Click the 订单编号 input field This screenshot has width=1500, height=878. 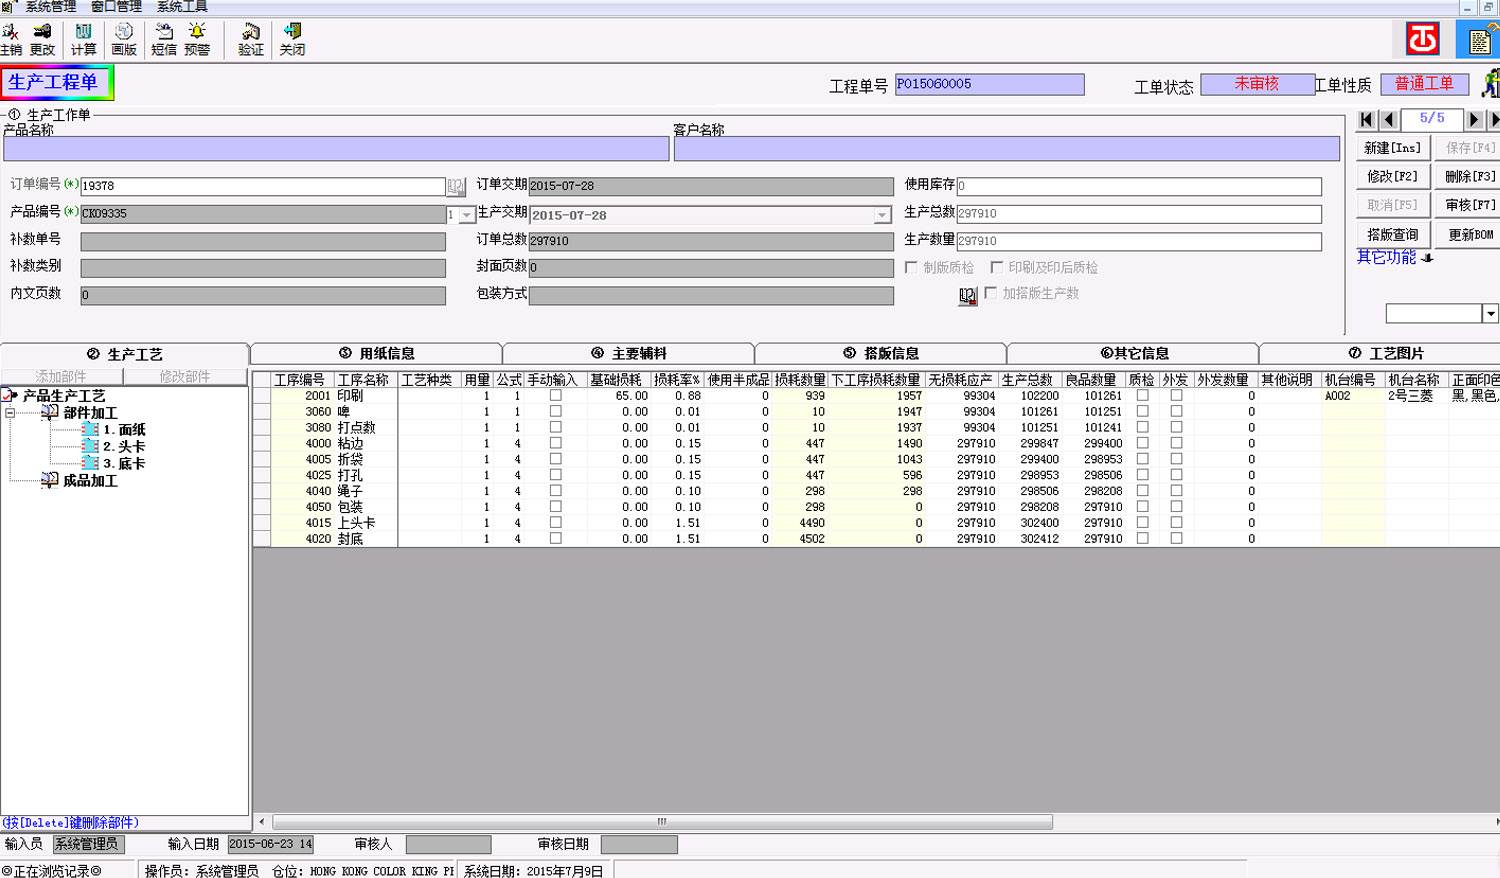263,186
